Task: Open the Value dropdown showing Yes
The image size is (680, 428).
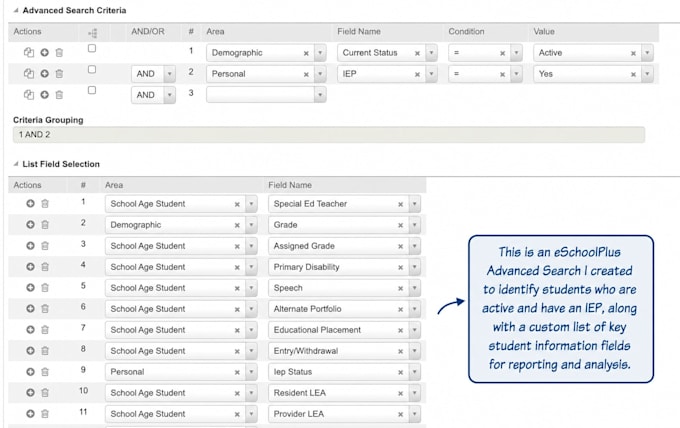Action: (x=647, y=74)
